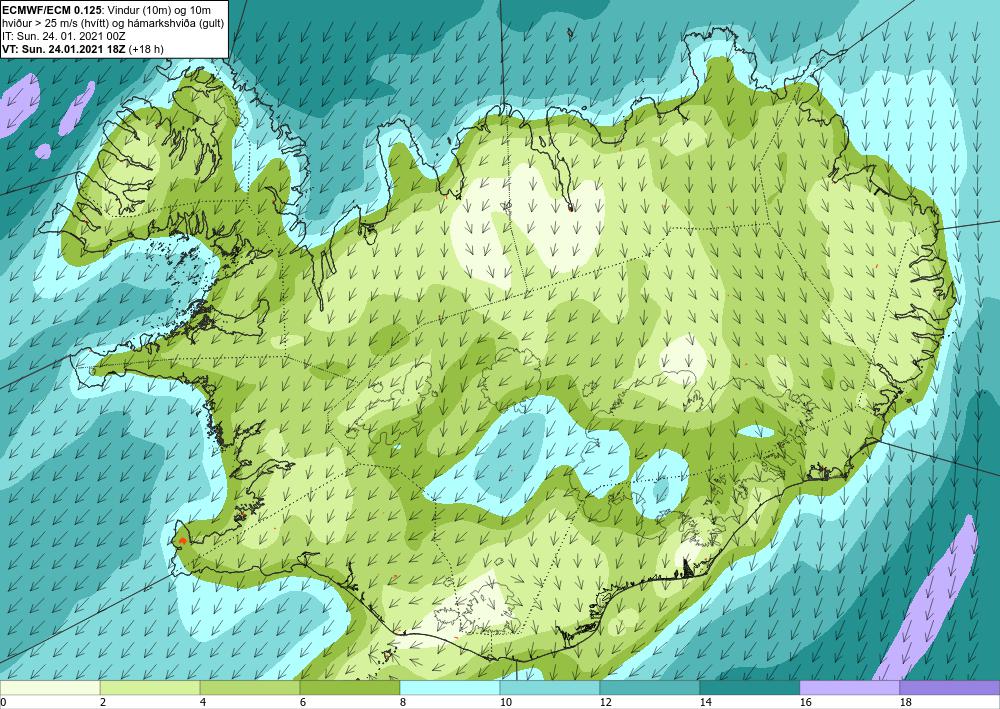Click the '10' scale label
The width and height of the screenshot is (1000, 709).
[x=505, y=702]
